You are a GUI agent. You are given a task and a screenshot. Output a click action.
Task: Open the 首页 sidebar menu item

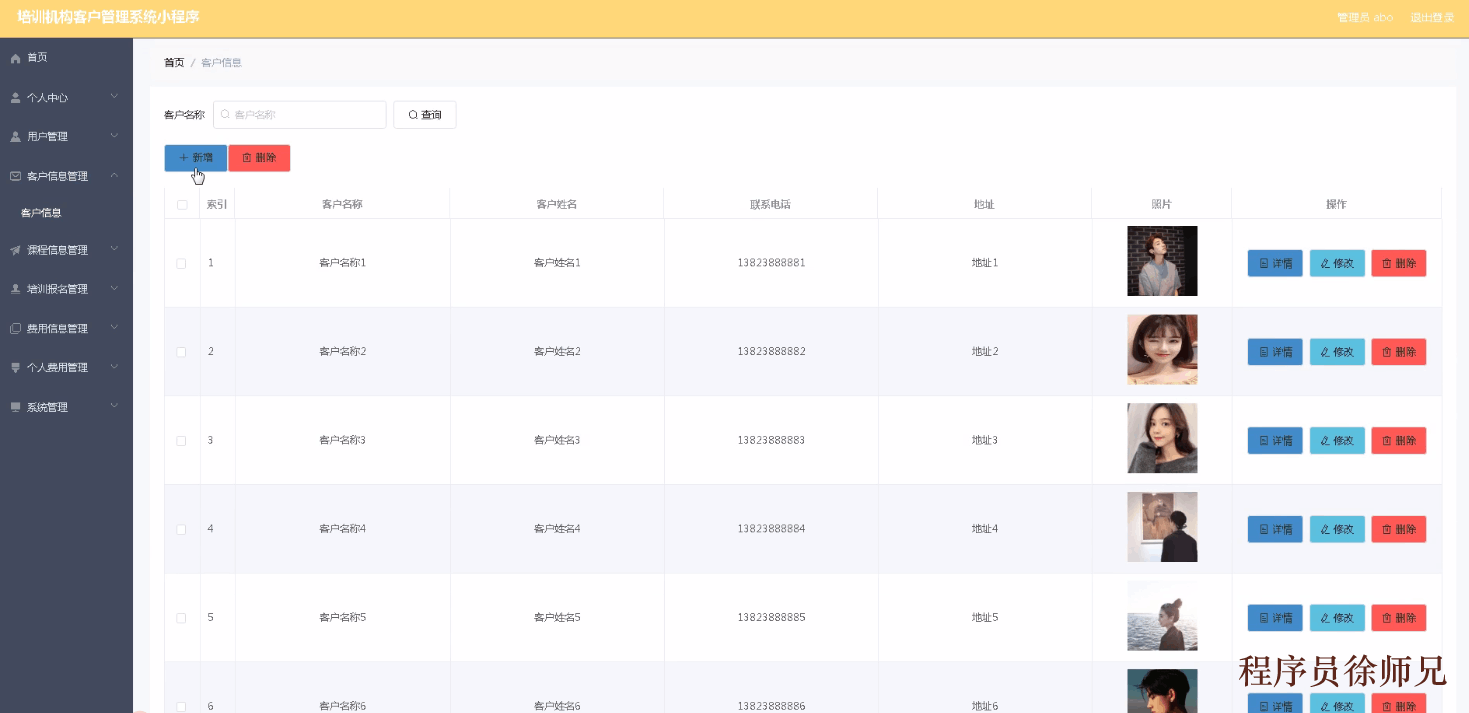pyautogui.click(x=66, y=58)
